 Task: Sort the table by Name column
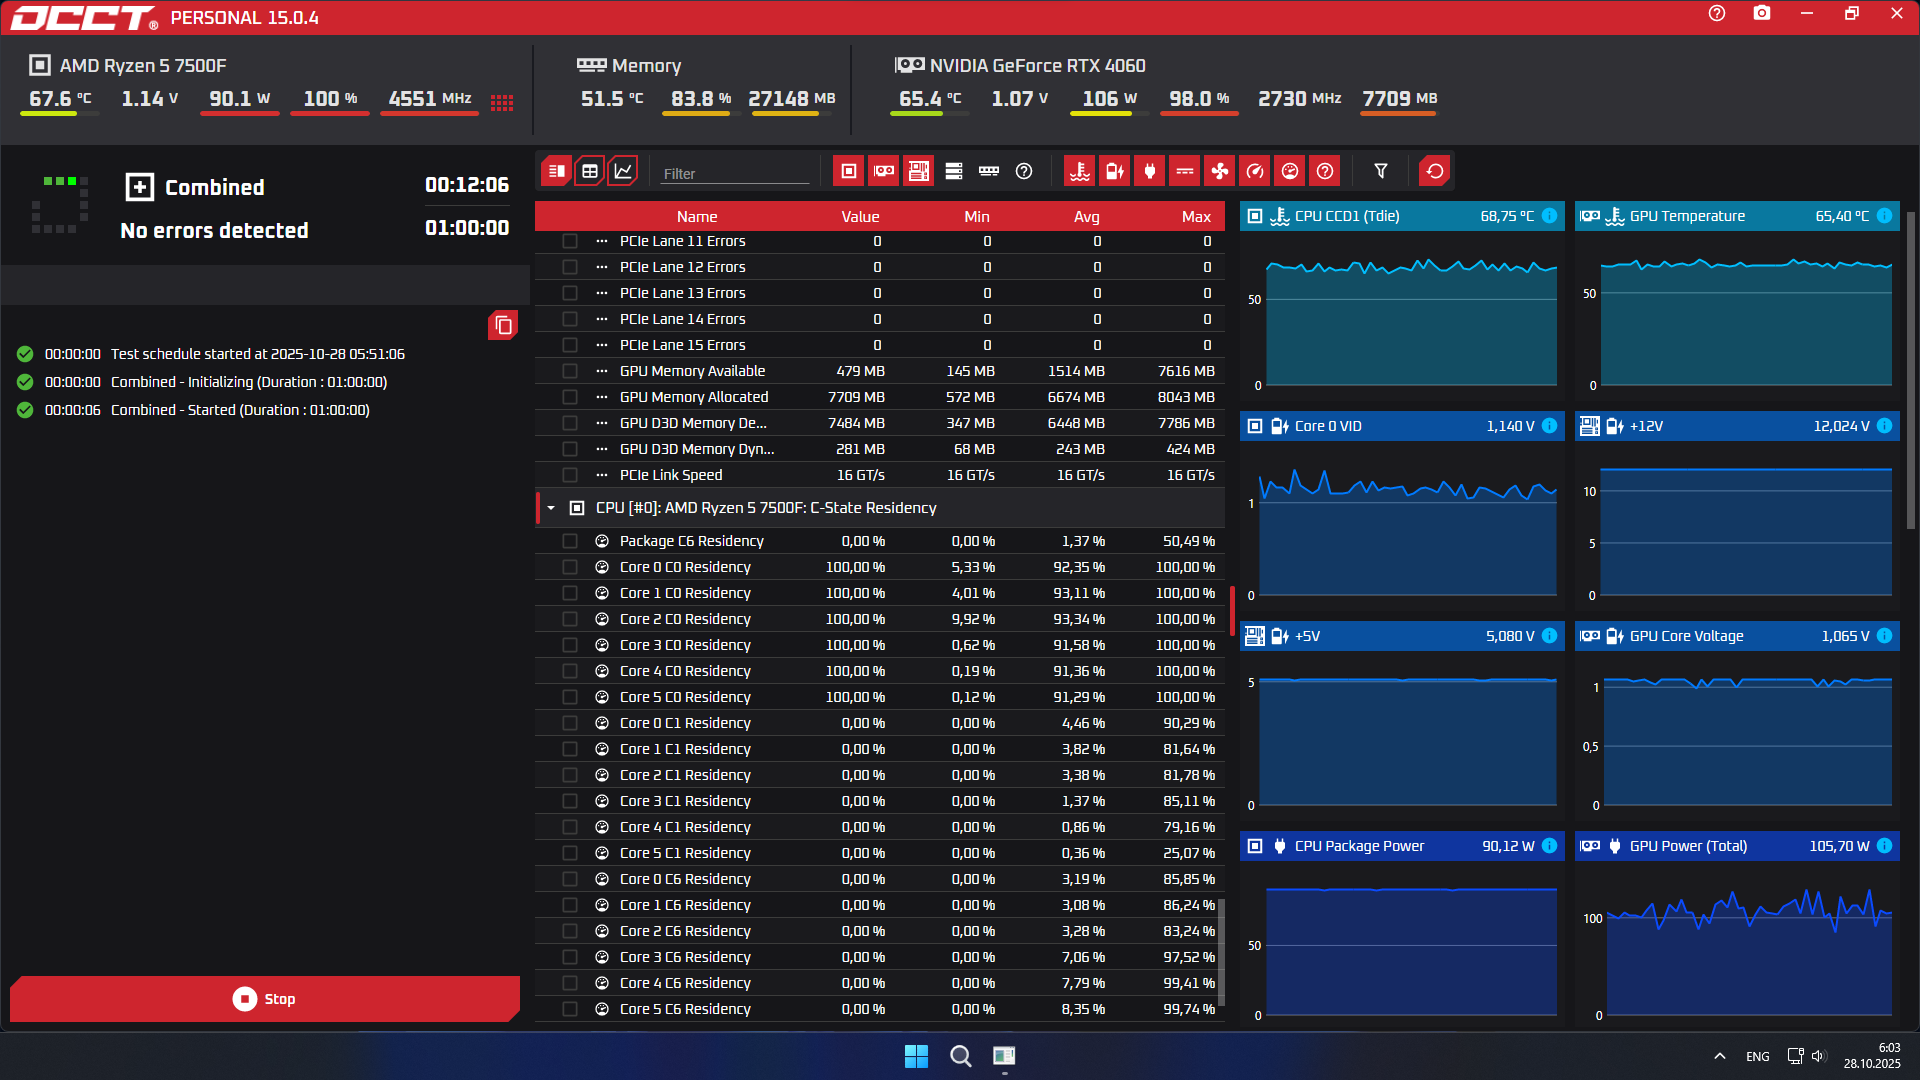coord(696,216)
